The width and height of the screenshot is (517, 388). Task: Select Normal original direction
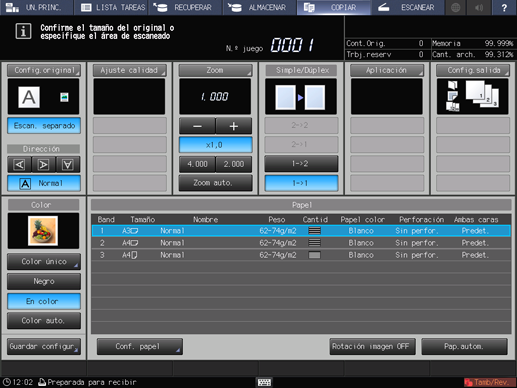44,183
